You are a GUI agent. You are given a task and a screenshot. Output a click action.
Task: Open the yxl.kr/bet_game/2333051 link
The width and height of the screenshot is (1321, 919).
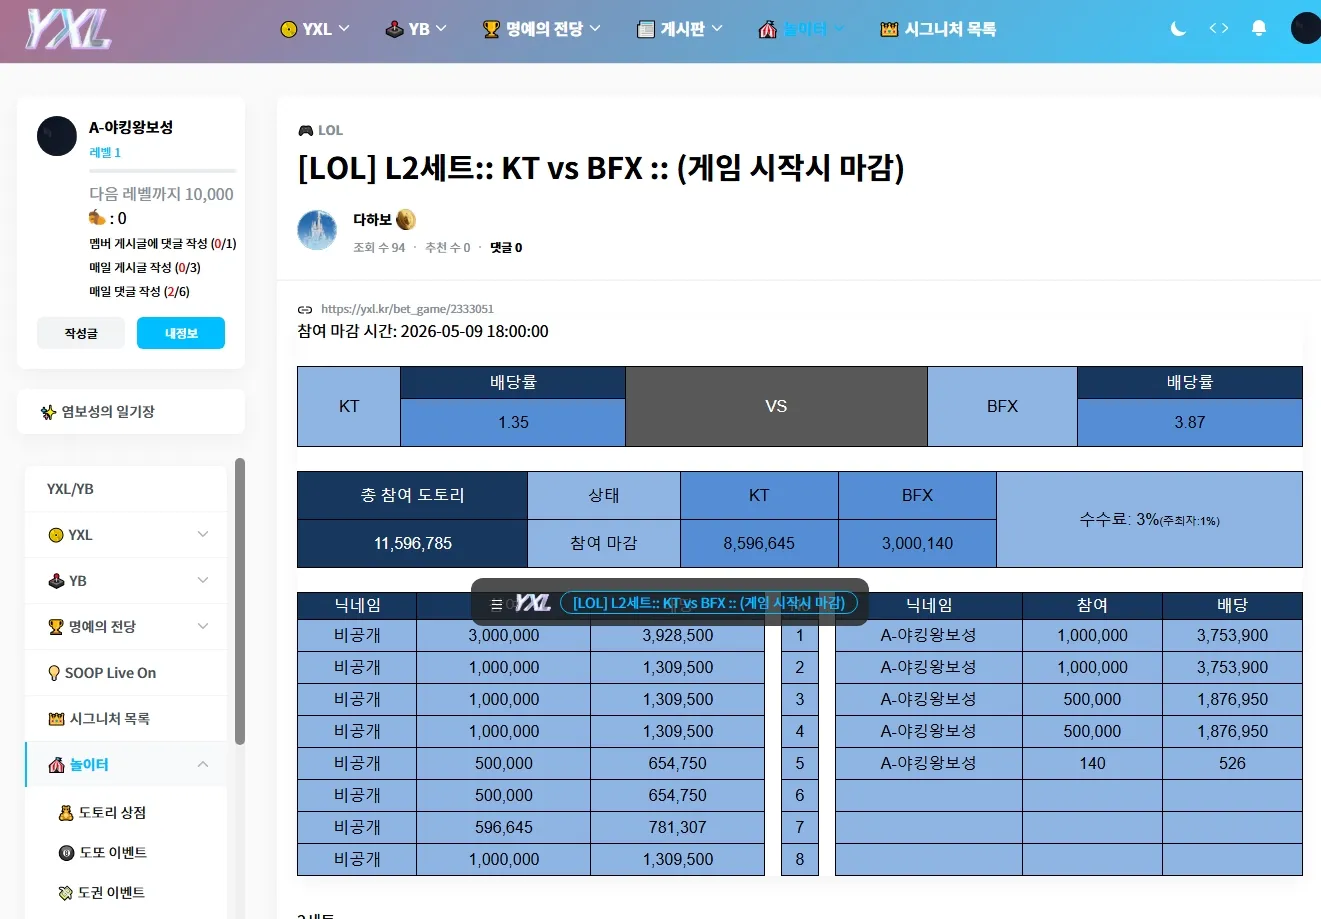pyautogui.click(x=407, y=309)
